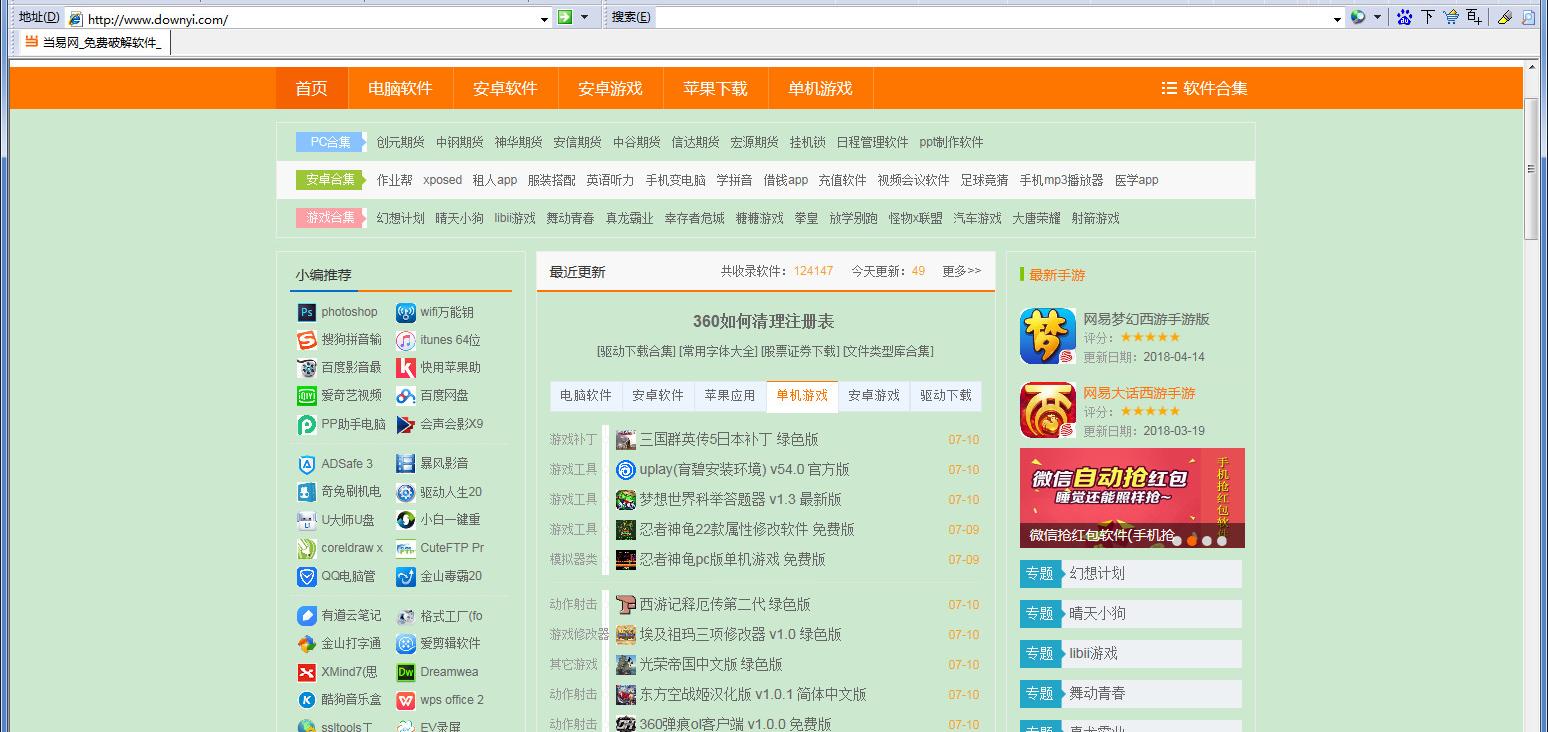Click the 微信自动抢红包 banner image
Image resolution: width=1548 pixels, height=732 pixels.
point(1132,498)
